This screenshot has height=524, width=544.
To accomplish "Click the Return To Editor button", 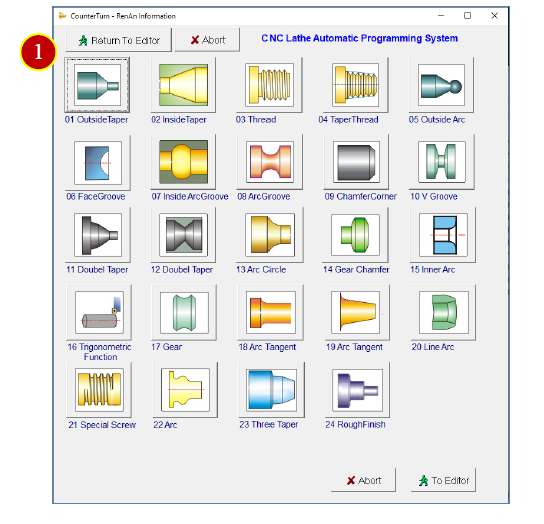I will [119, 40].
